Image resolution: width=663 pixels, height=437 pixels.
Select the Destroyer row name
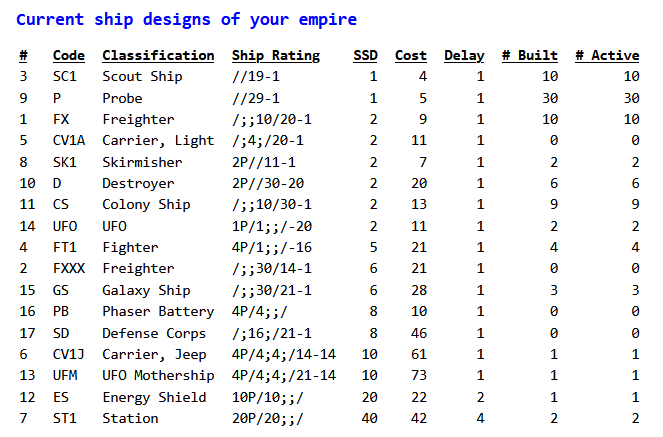[138, 183]
